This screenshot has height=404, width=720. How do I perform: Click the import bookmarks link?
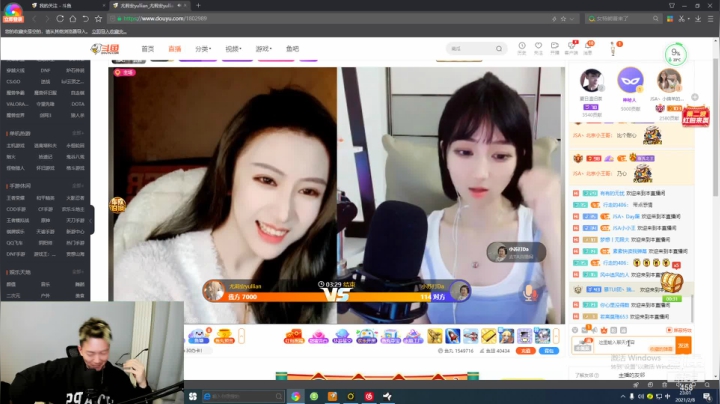pyautogui.click(x=109, y=32)
